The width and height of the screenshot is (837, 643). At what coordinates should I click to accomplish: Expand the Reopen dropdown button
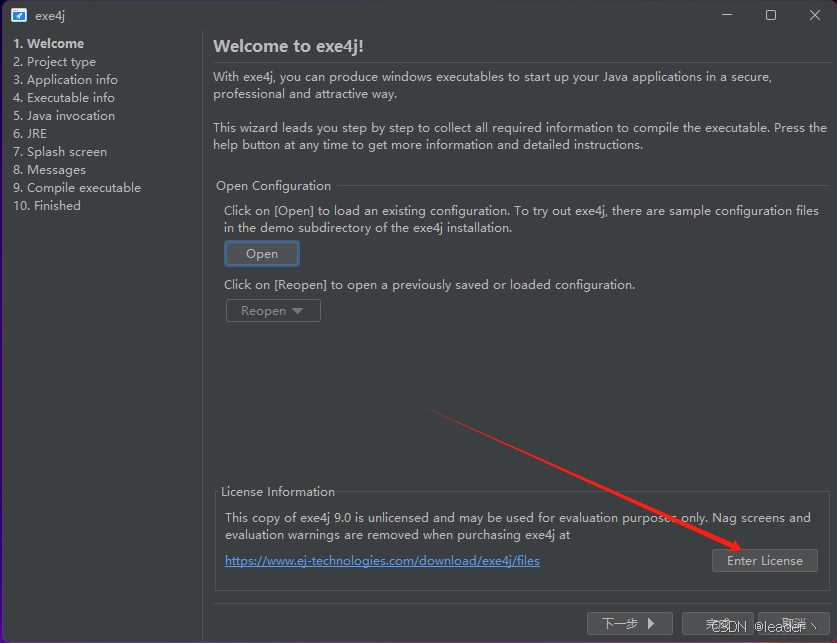[273, 311]
